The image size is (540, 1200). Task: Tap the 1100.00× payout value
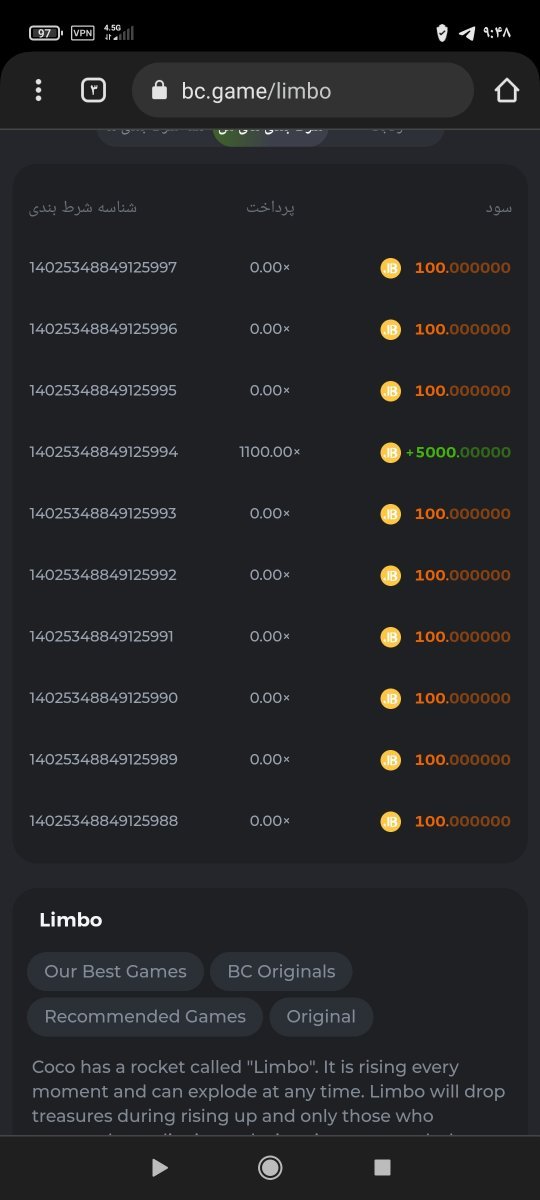pyautogui.click(x=270, y=452)
